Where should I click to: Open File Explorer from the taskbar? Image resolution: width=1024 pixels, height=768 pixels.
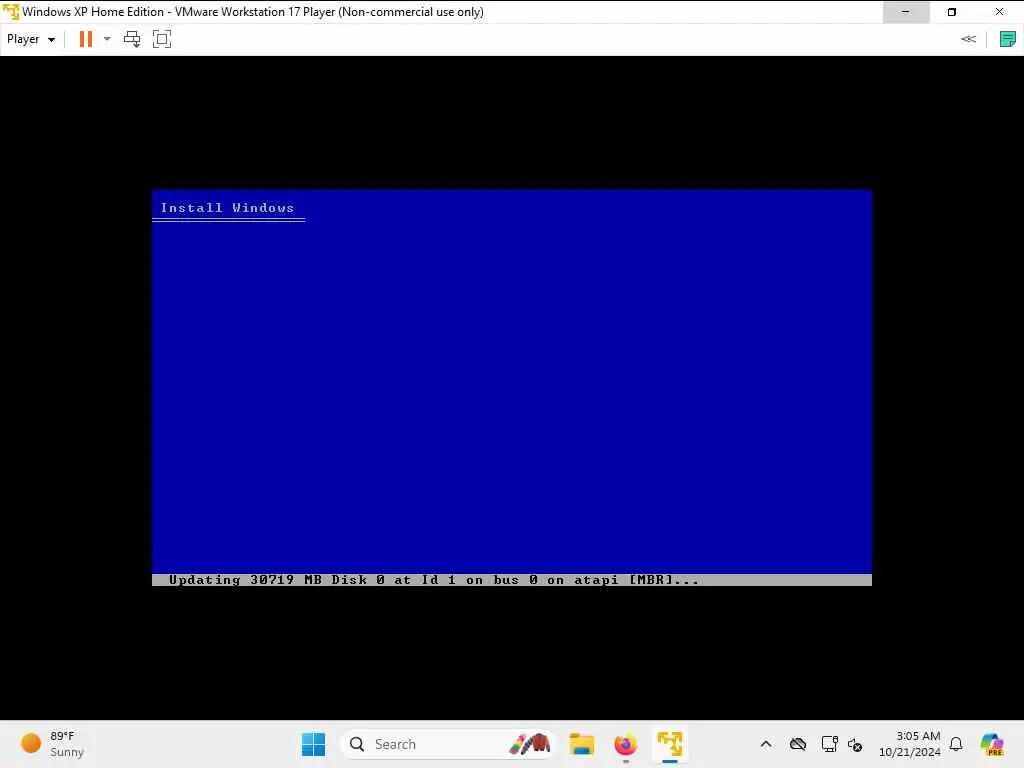[x=581, y=744]
